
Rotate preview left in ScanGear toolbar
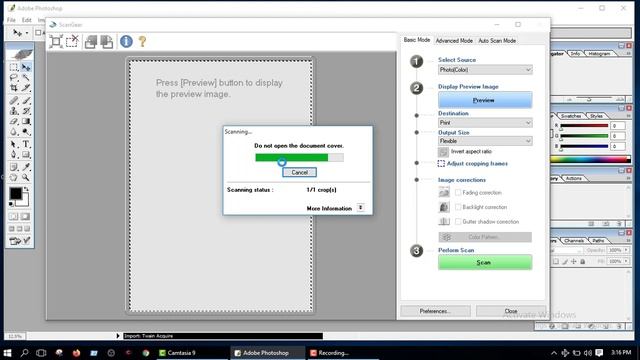91,42
